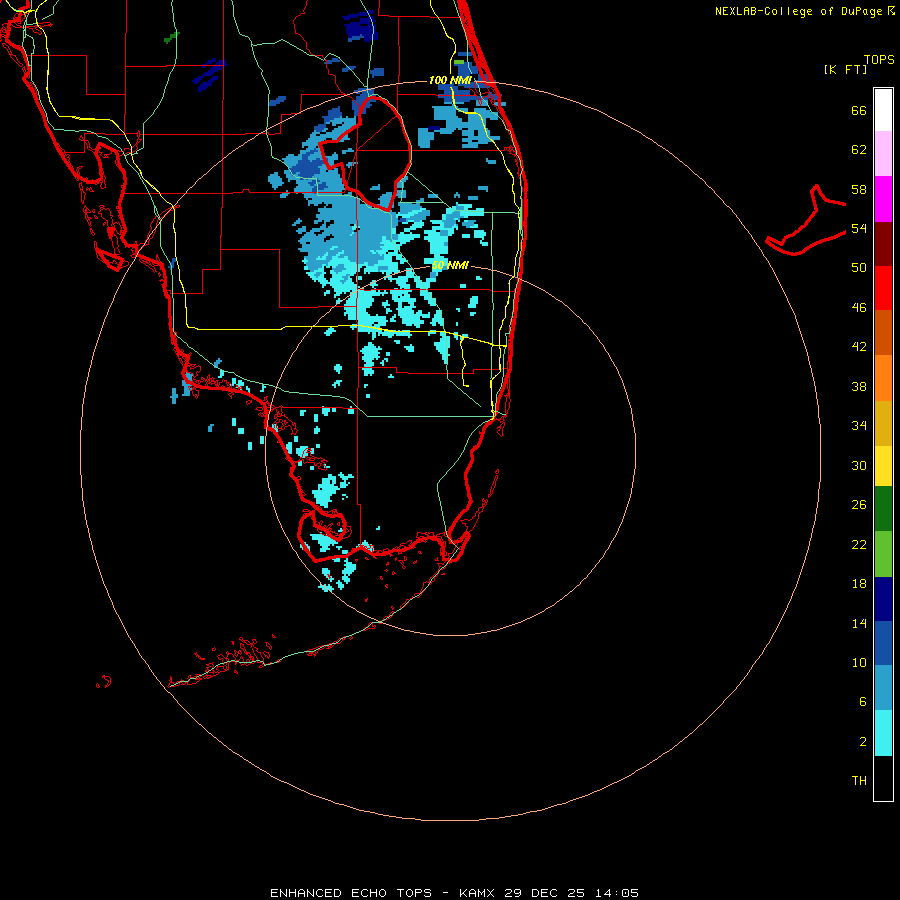Pick the magenta legend color band
Screen dimensions: 900x900
[x=883, y=199]
